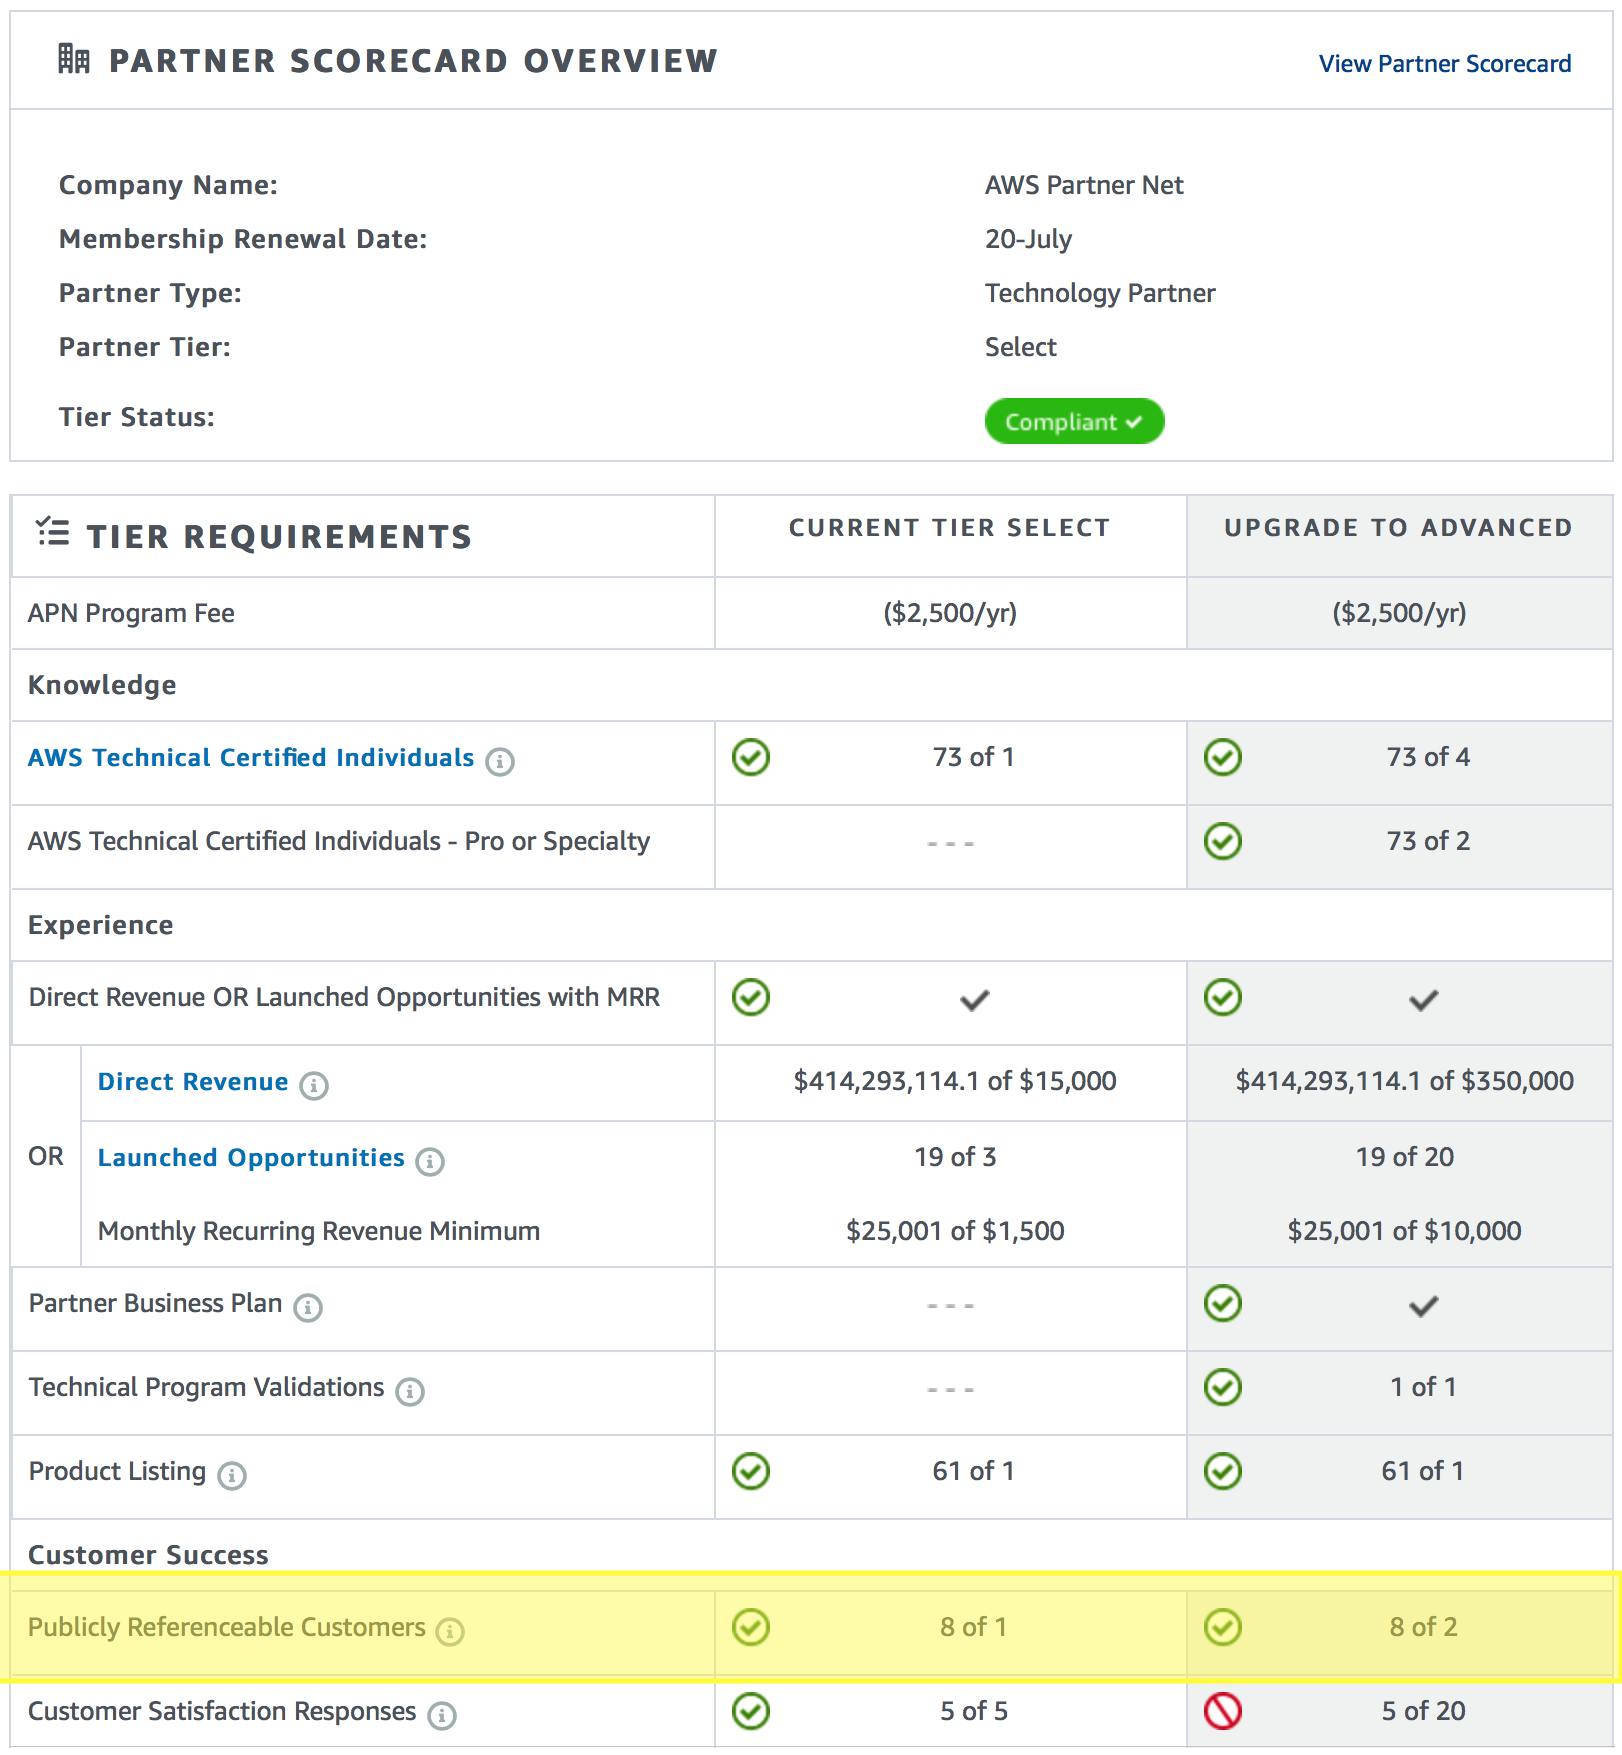The height and width of the screenshot is (1755, 1622).
Task: Click the green check in the Partner Business Plan row
Action: coord(1223,1303)
